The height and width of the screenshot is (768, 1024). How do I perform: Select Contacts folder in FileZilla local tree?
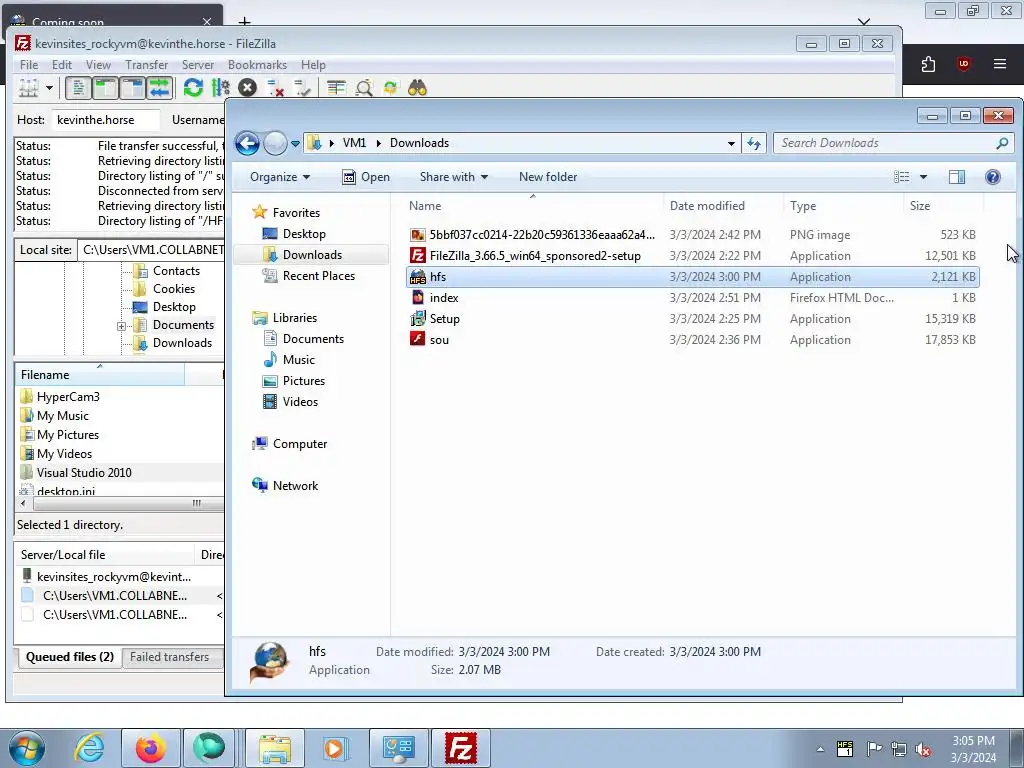(176, 270)
